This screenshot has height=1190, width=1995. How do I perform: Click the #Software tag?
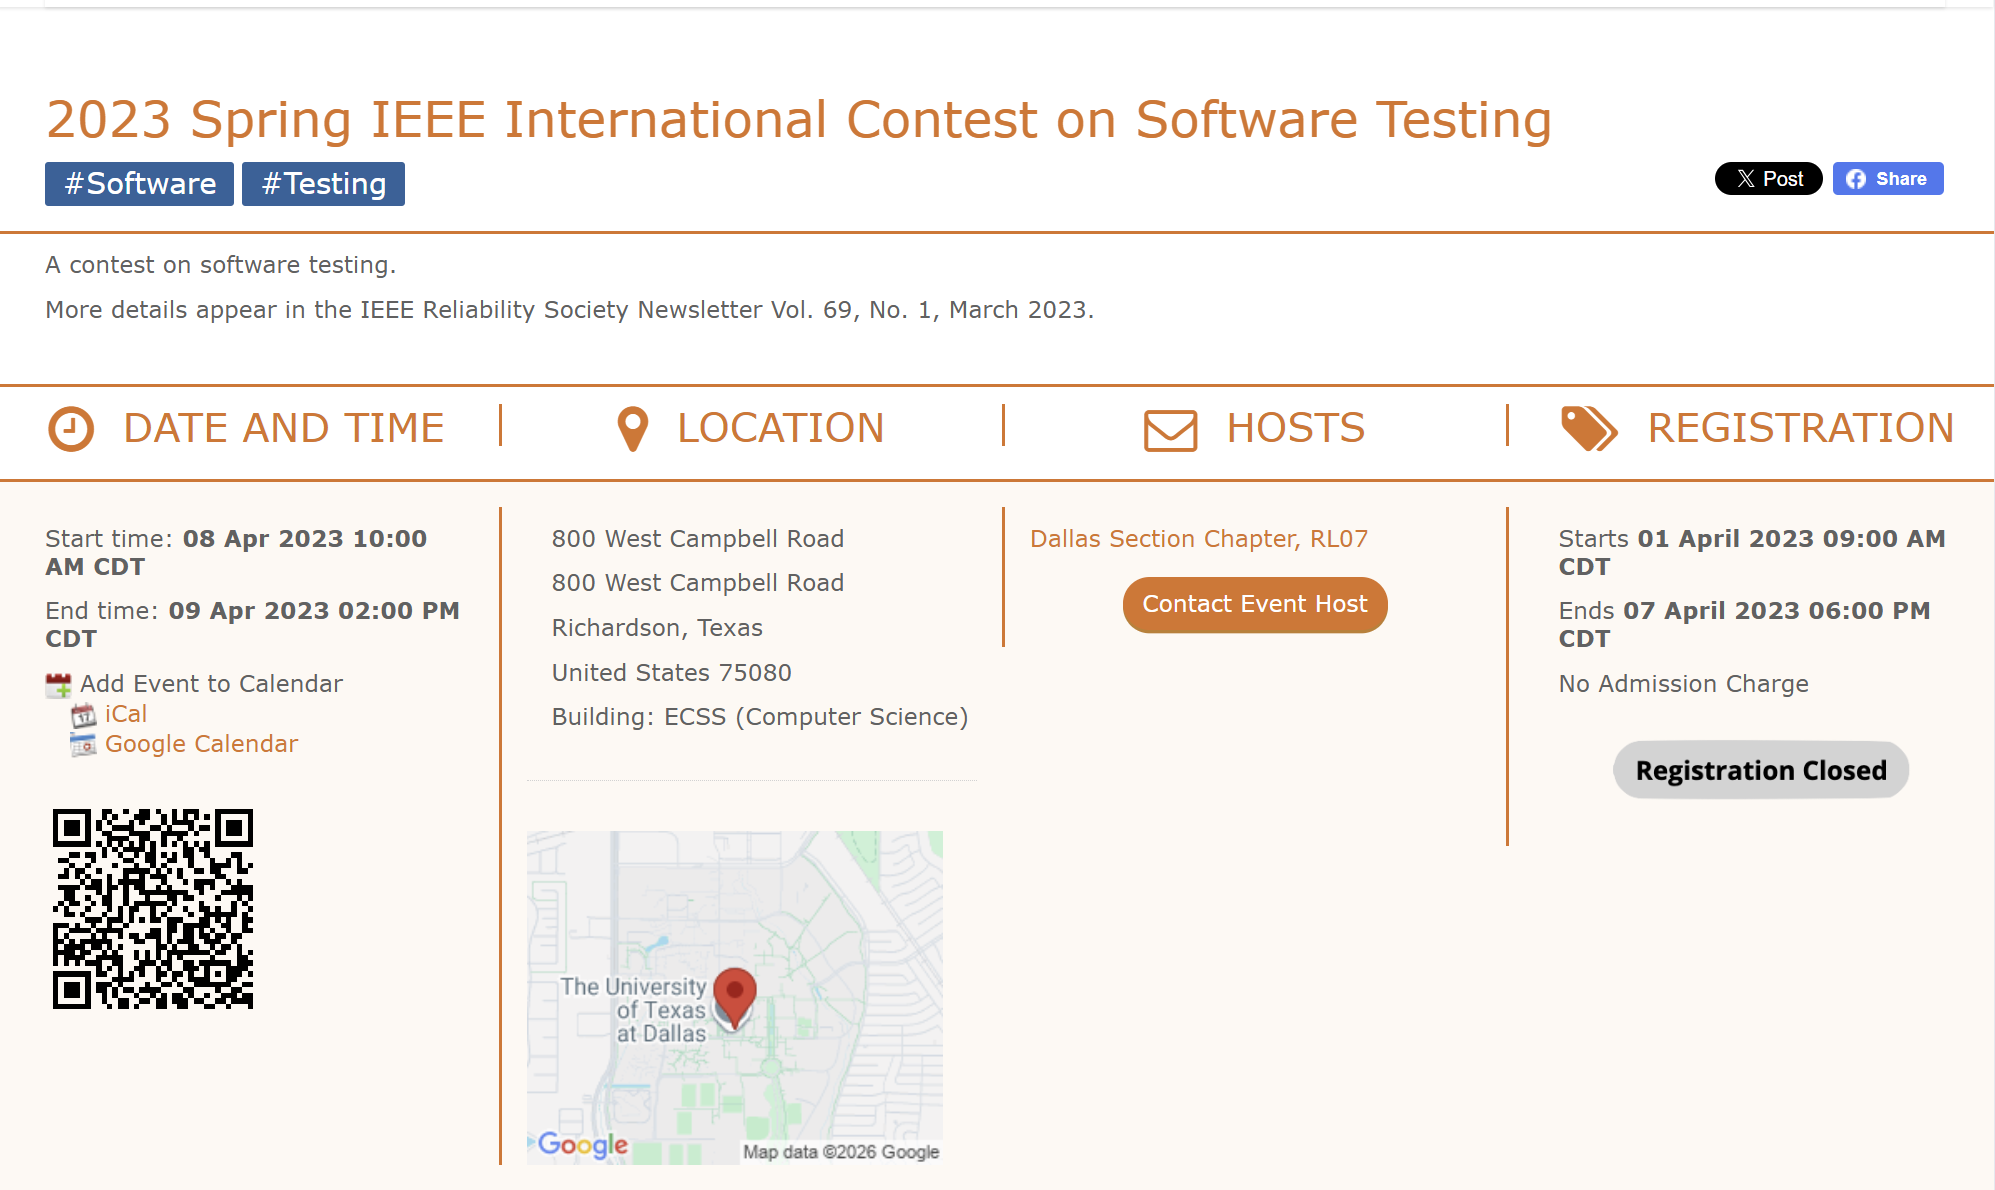click(139, 184)
